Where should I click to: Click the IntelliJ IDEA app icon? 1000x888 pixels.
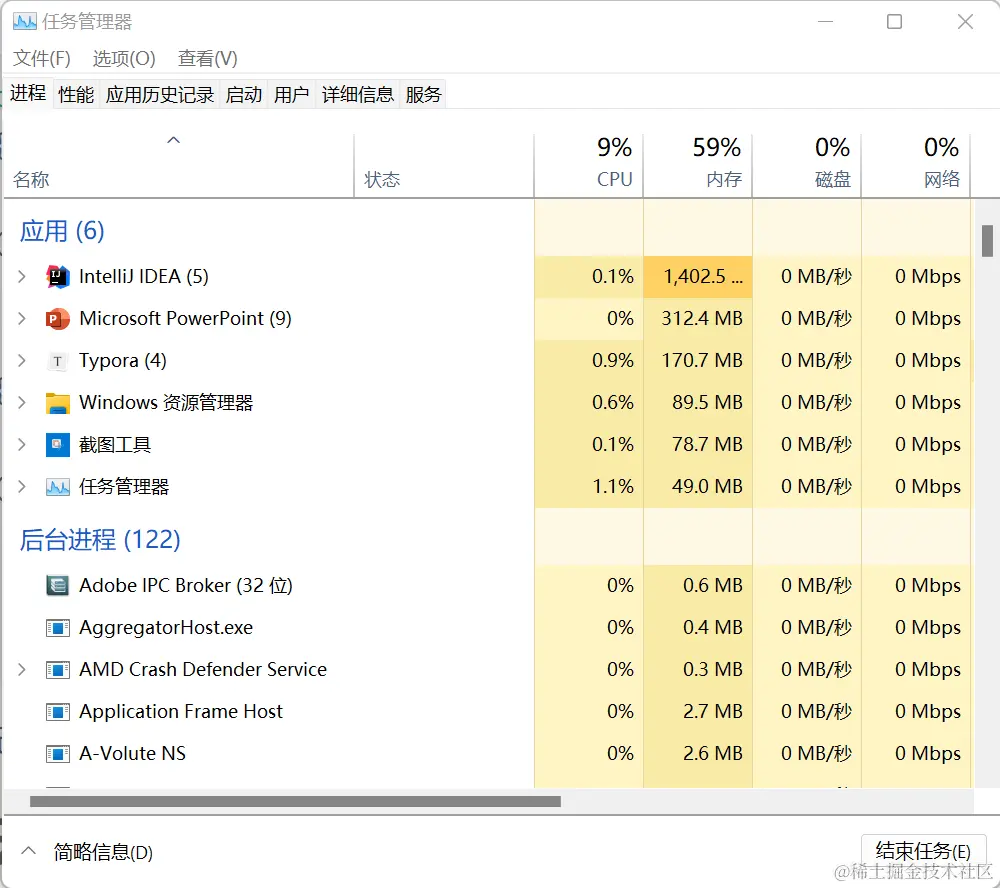pyautogui.click(x=57, y=277)
